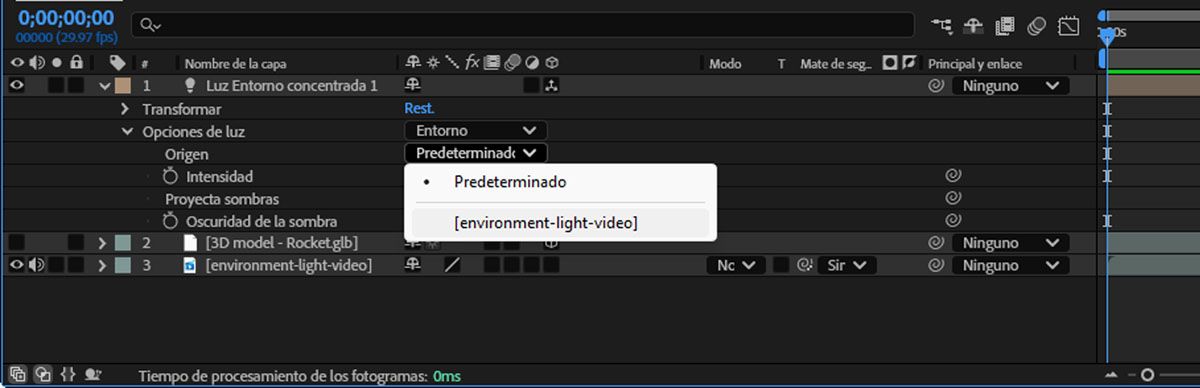The height and width of the screenshot is (388, 1200).
Task: Click the timeline zoom slider handle
Action: [x=1147, y=375]
